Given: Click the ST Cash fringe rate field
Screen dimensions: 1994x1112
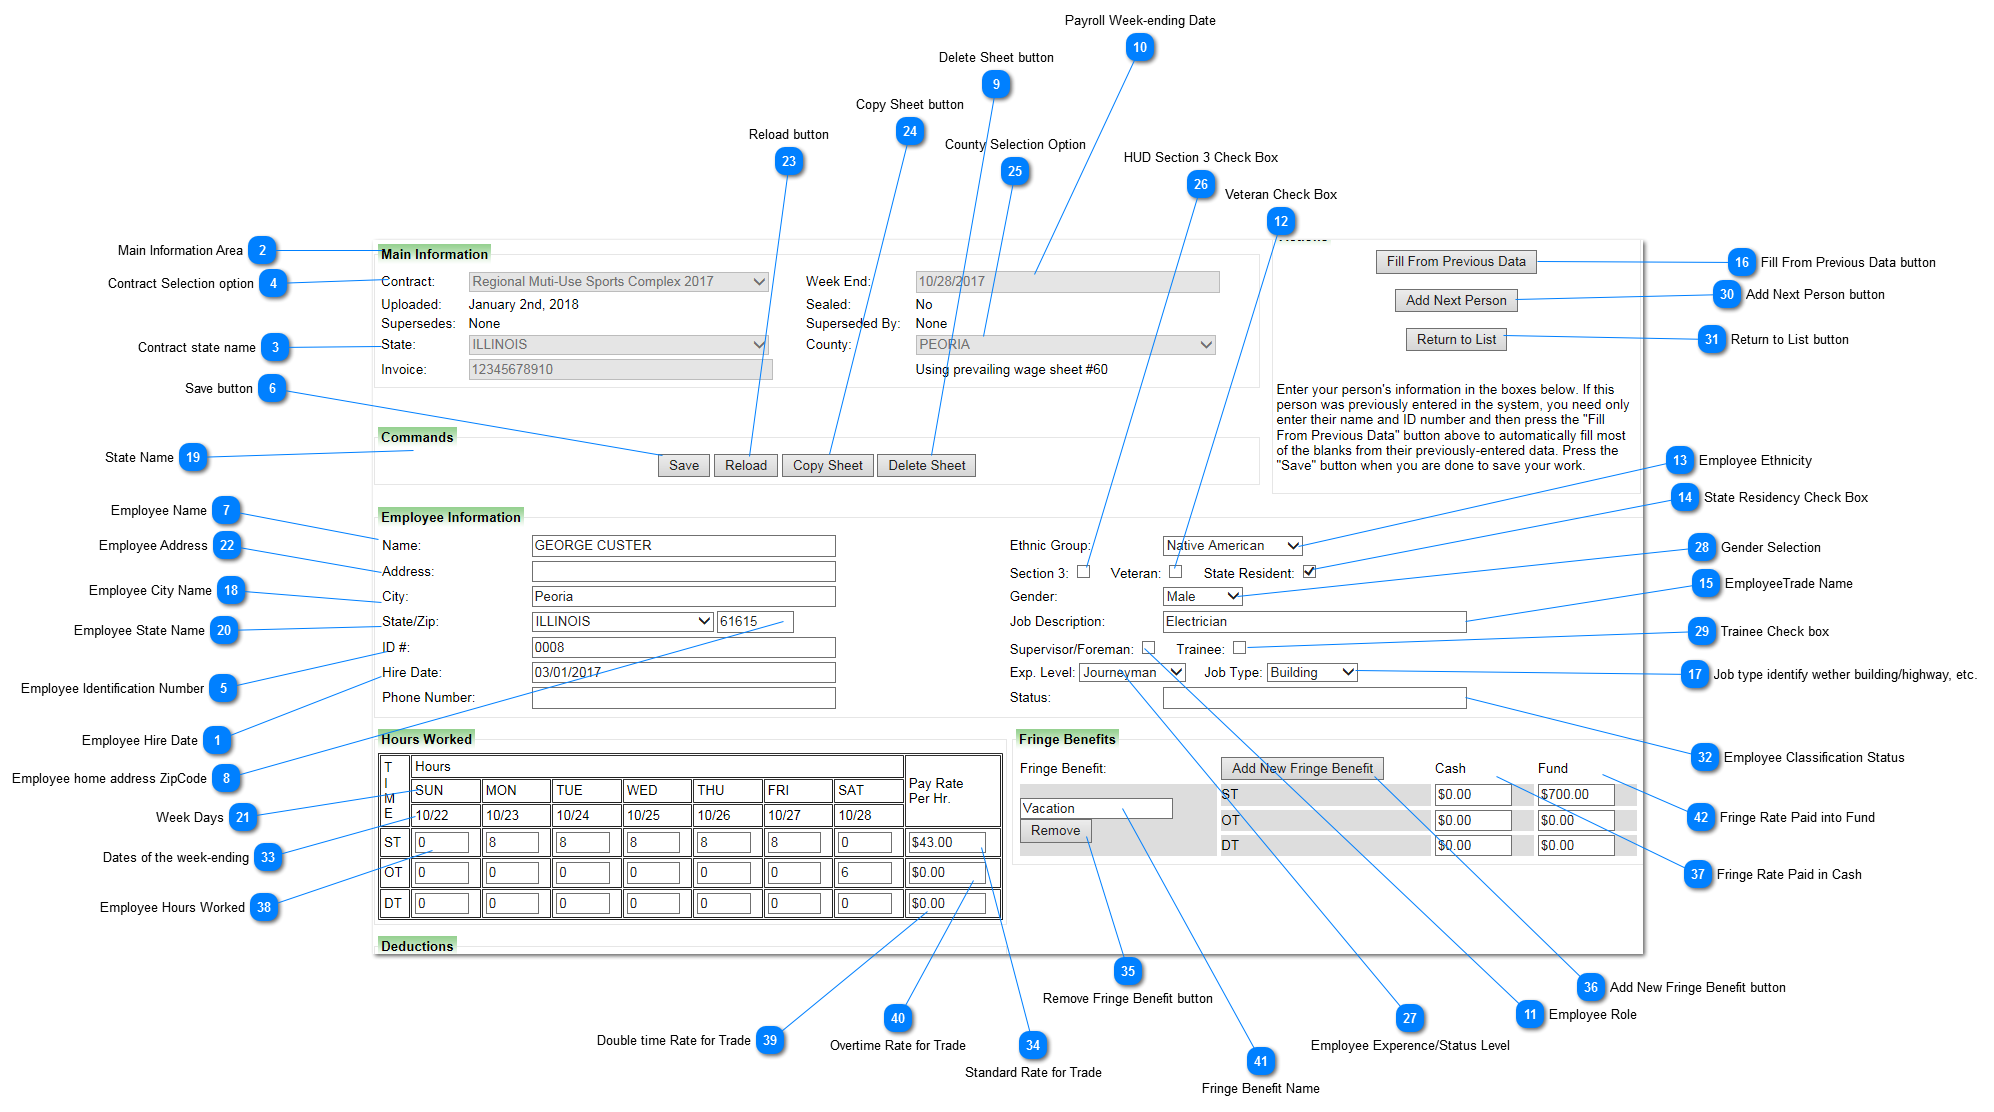Looking at the screenshot, I should click(1473, 794).
